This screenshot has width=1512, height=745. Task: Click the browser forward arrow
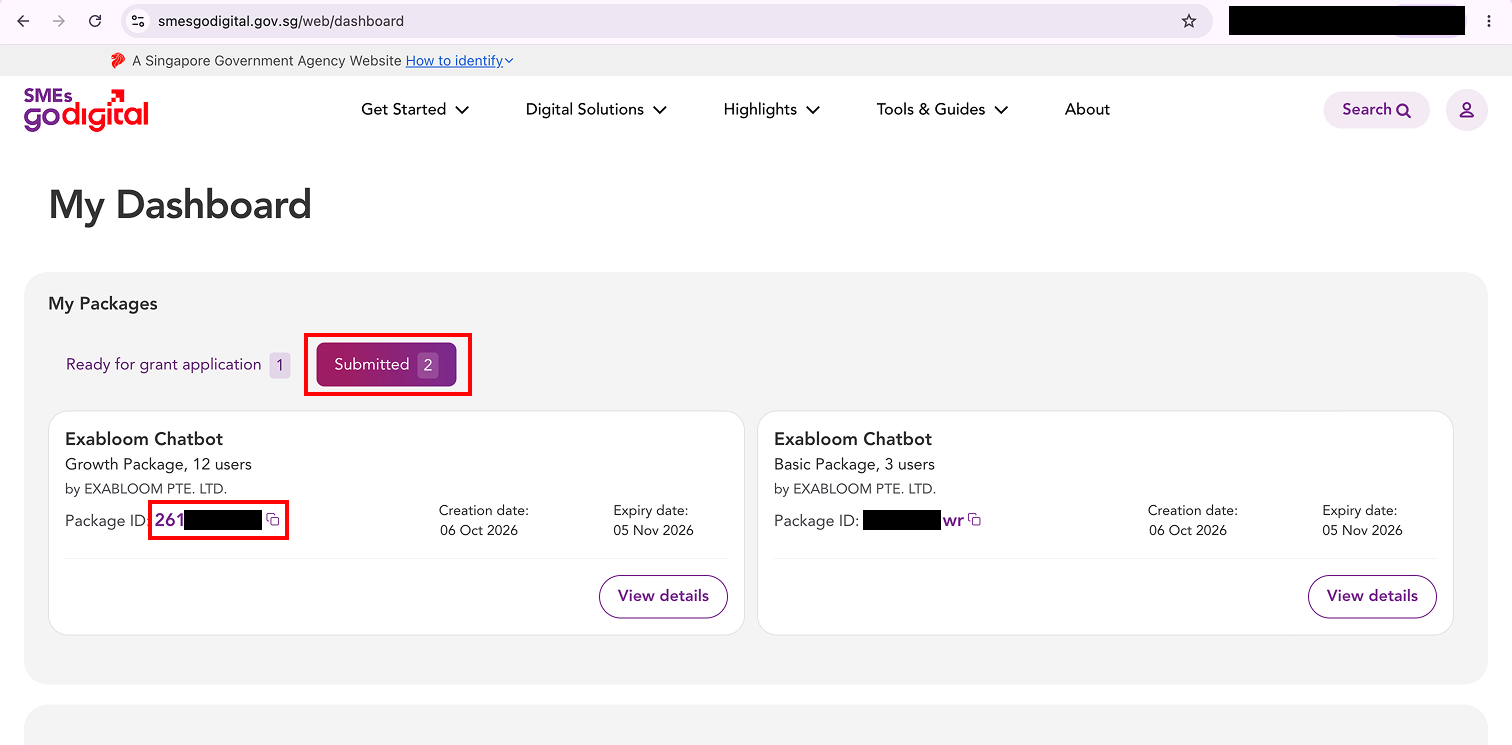[59, 21]
